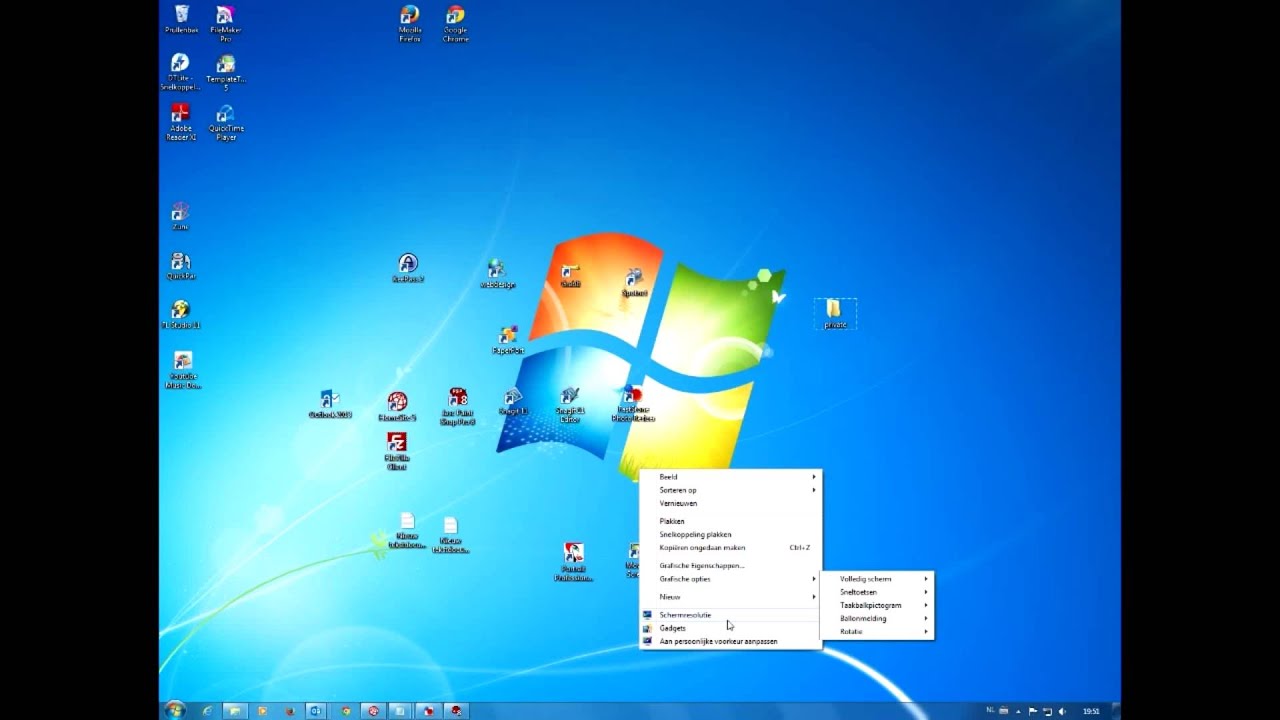Click the volume speaker tray icon

tap(1061, 711)
